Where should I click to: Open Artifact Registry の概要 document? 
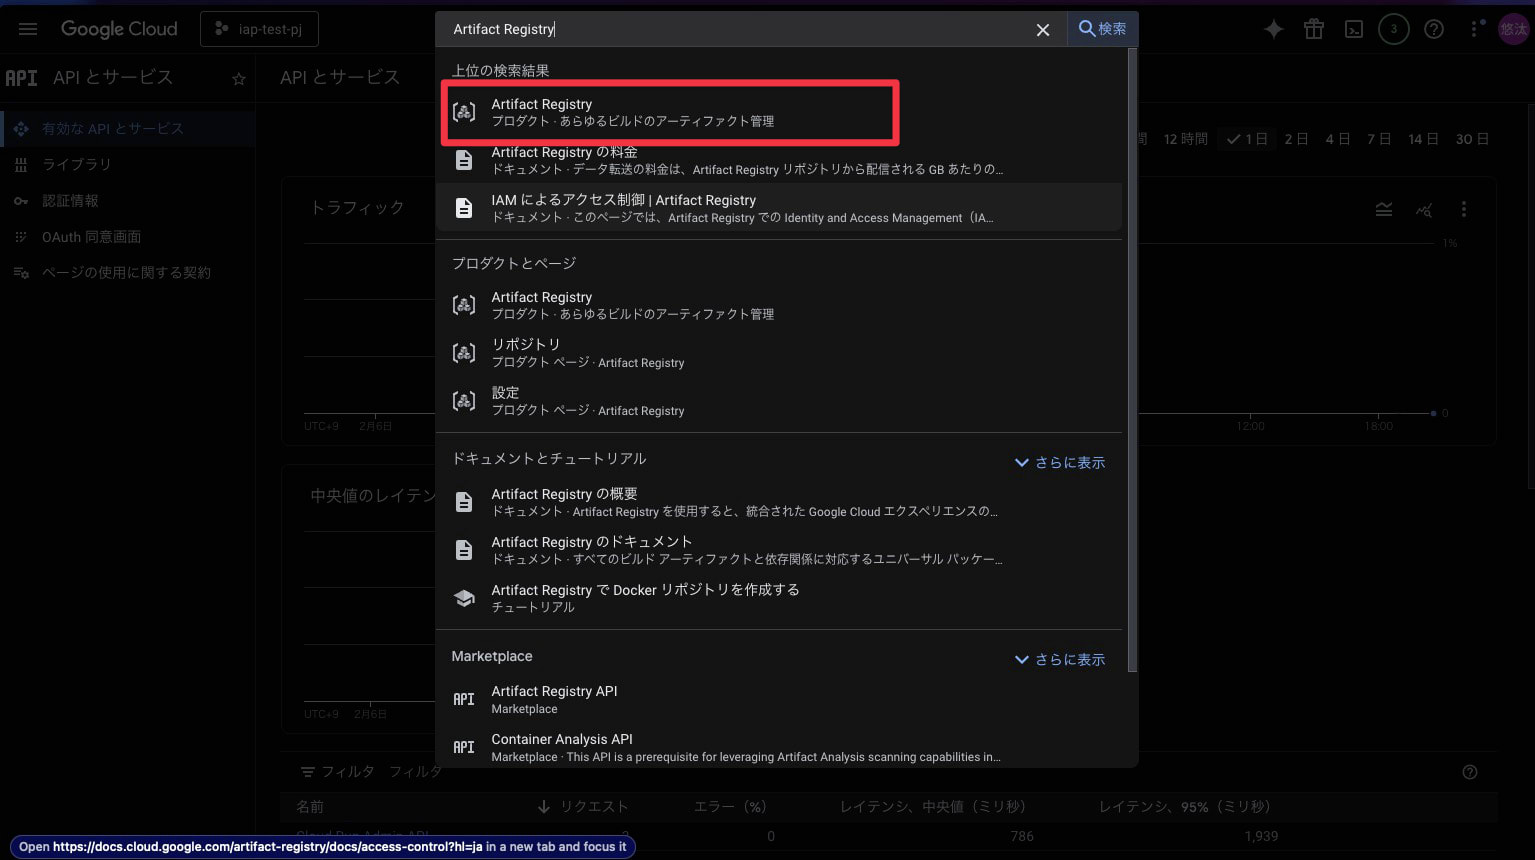(779, 502)
